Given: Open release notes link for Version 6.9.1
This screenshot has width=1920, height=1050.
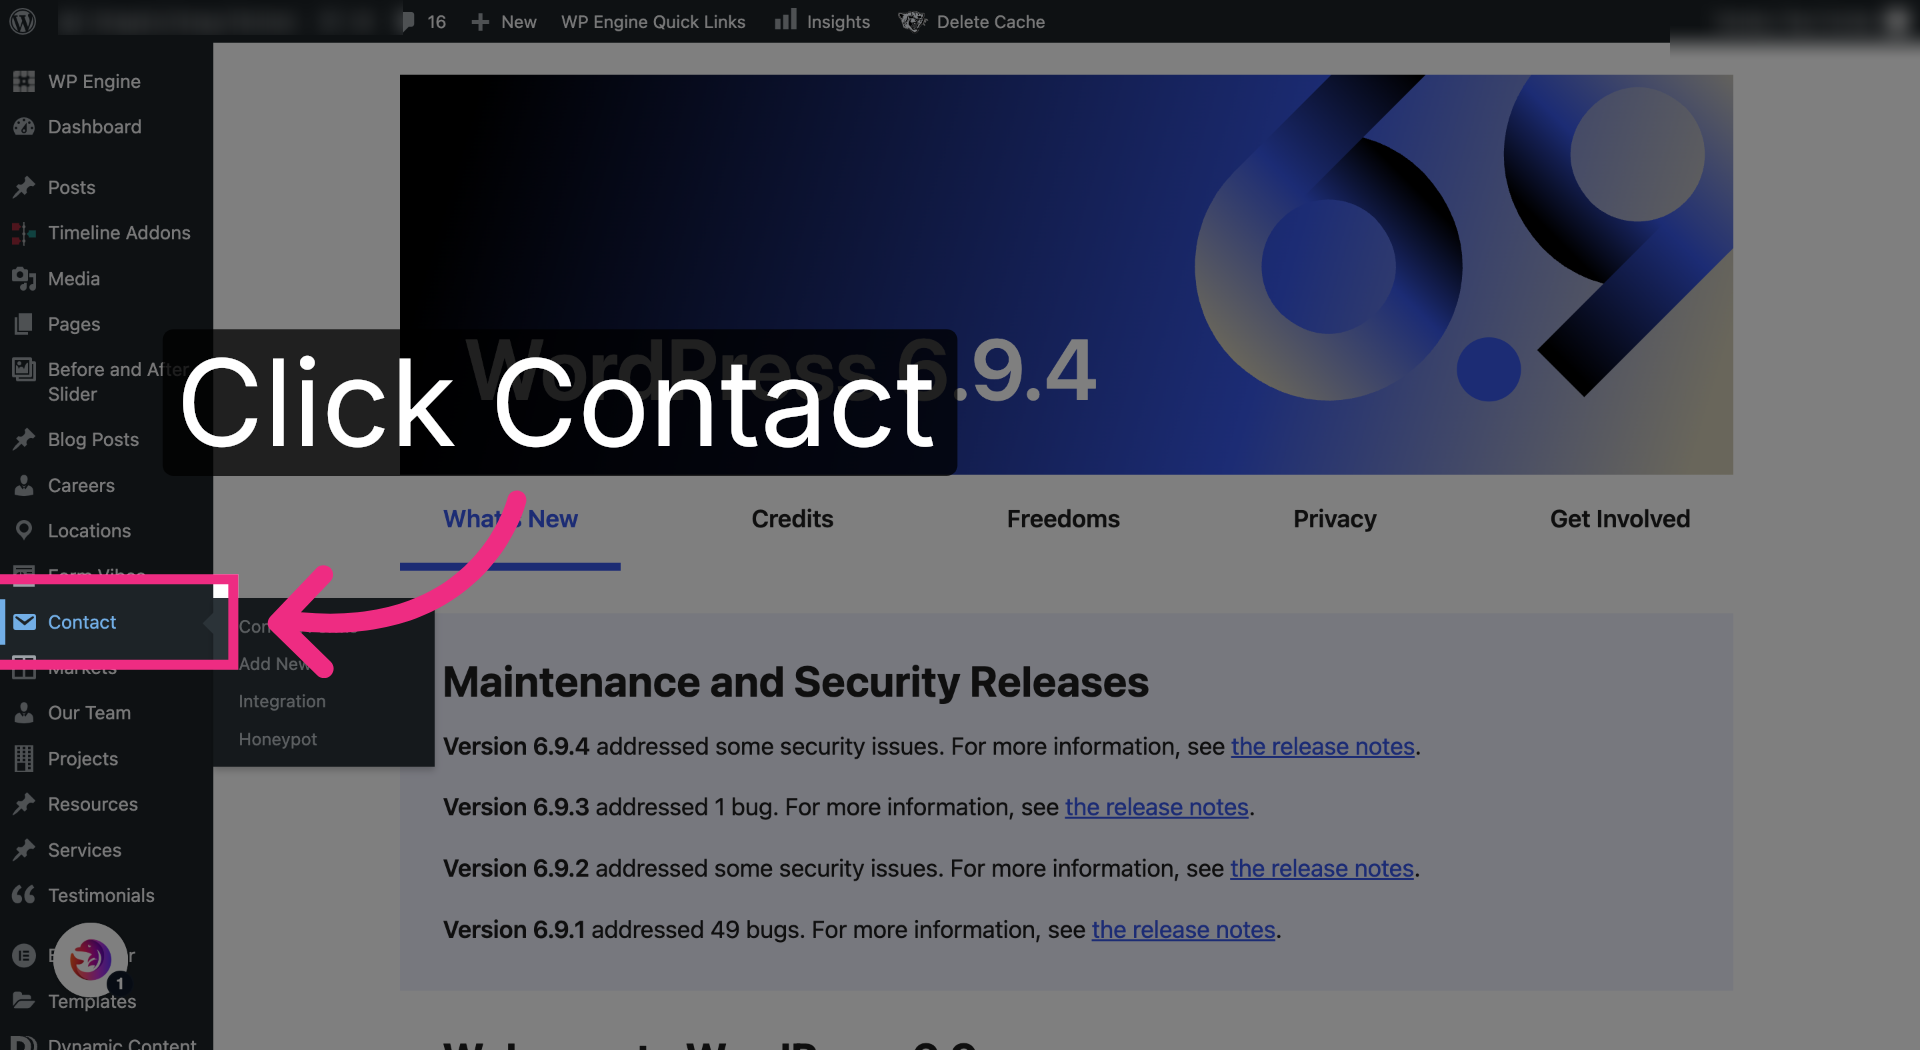Looking at the screenshot, I should click(1184, 930).
